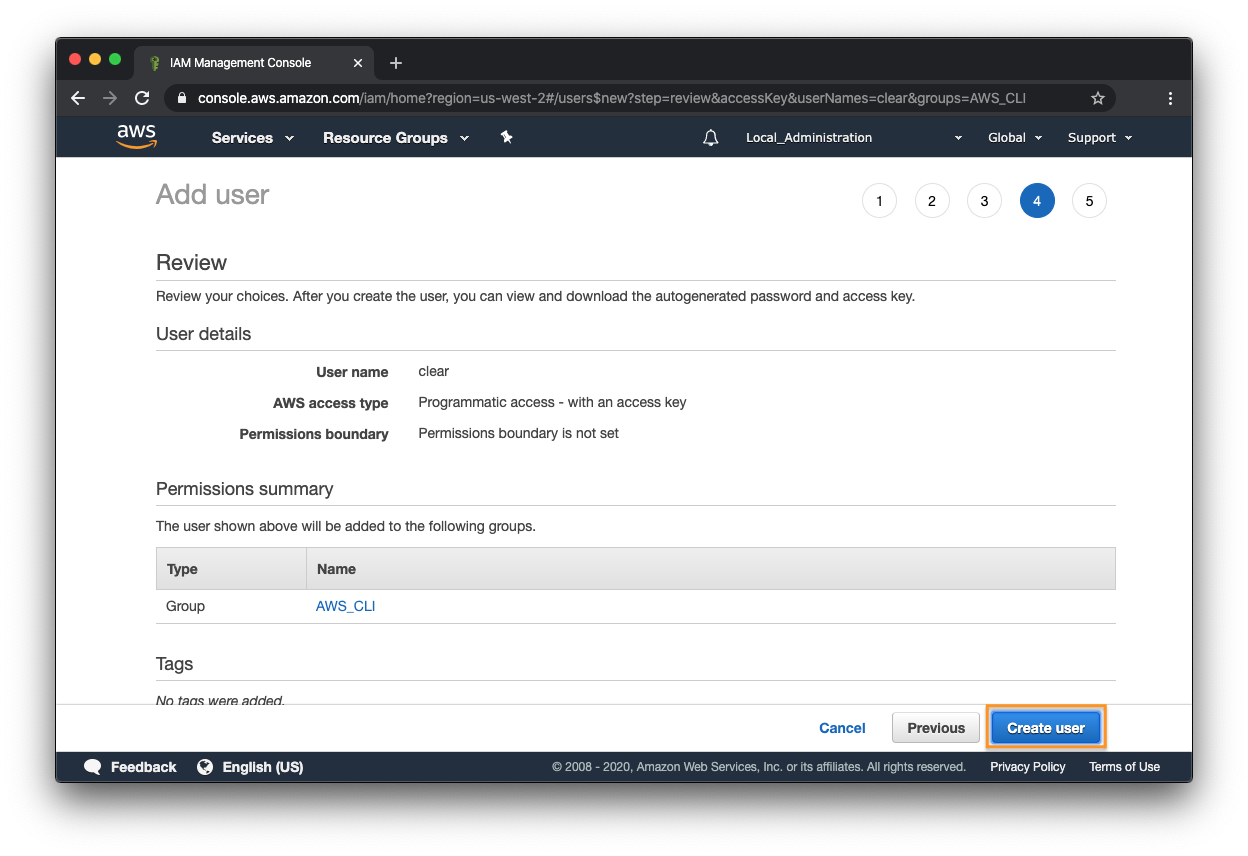Click the Permissions summary heading

pyautogui.click(x=245, y=489)
